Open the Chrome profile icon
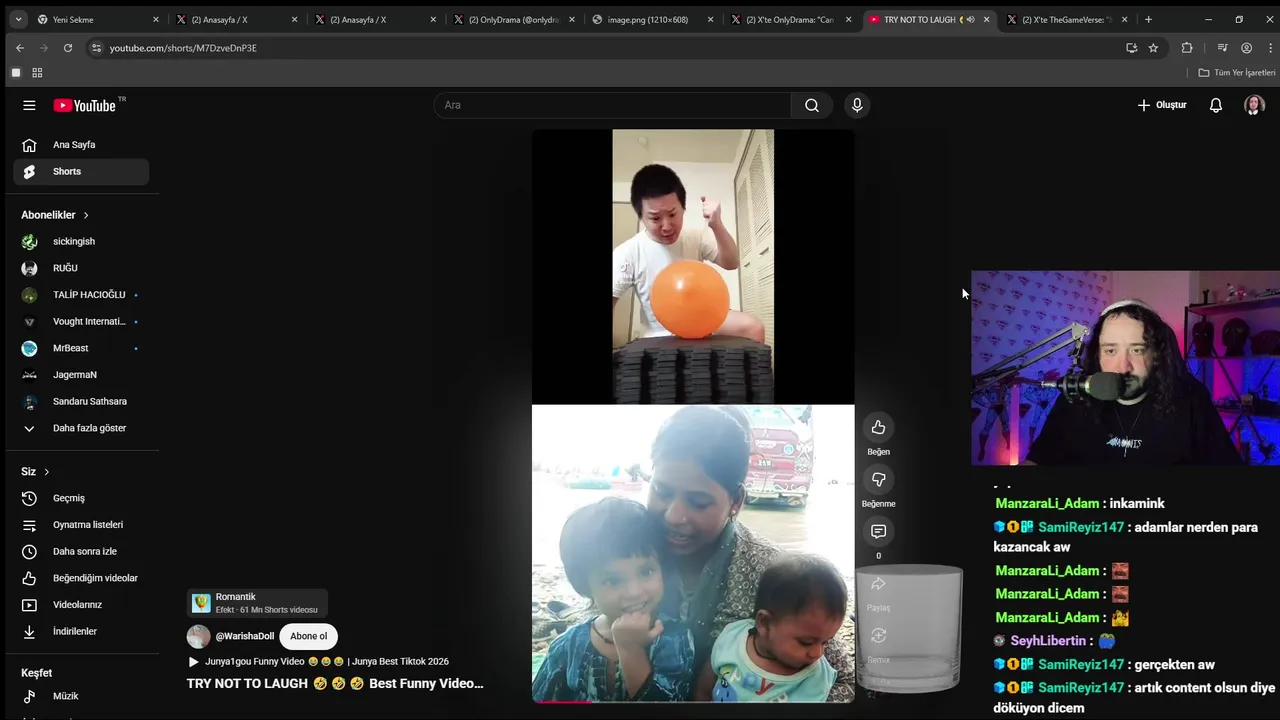1280x720 pixels. tap(1246, 48)
